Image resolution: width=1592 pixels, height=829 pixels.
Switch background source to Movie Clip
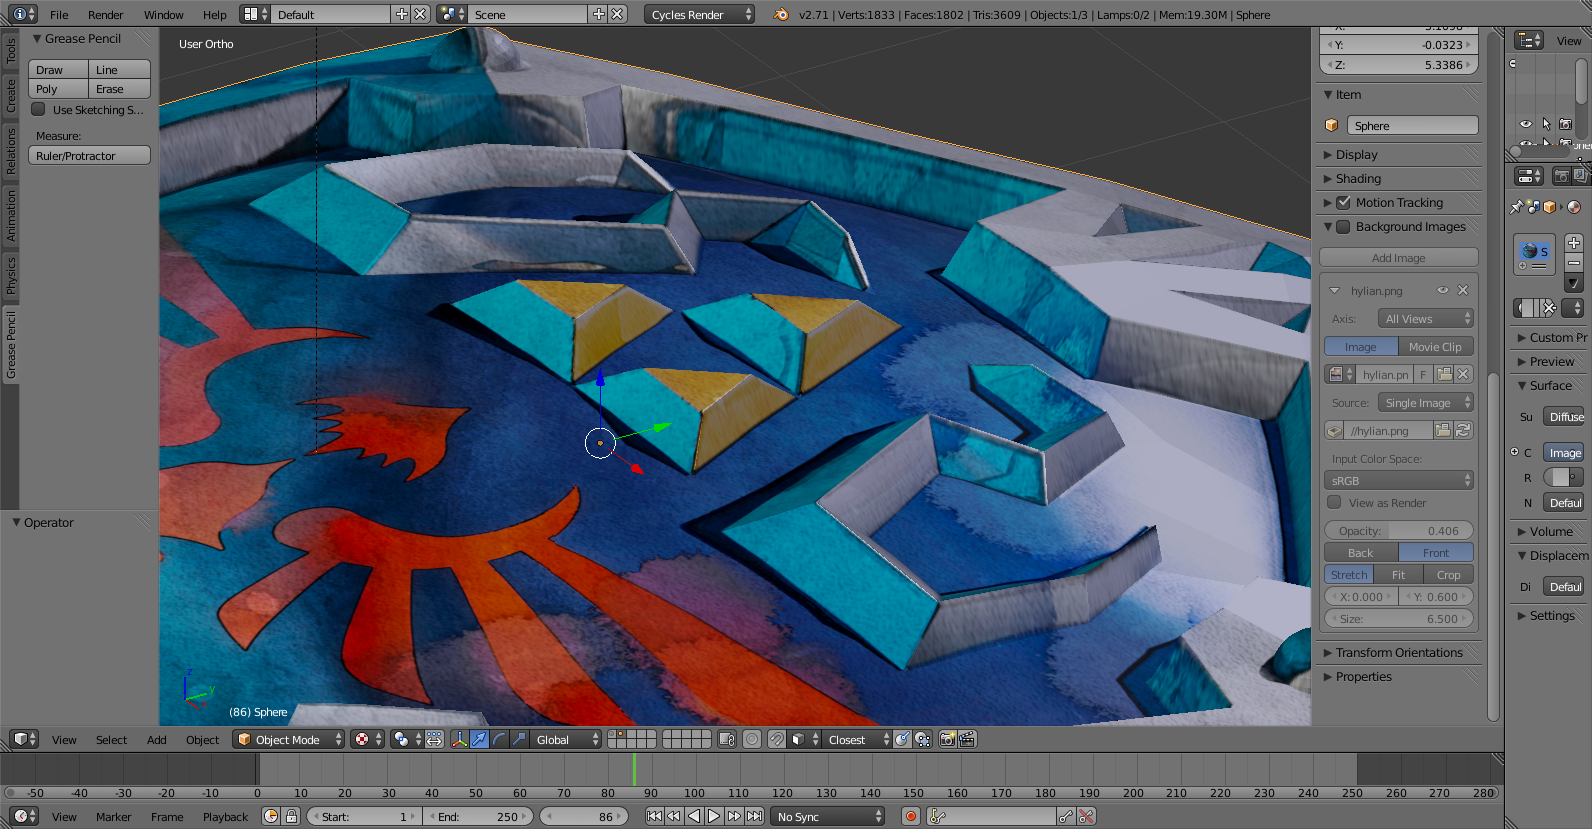(x=1435, y=347)
